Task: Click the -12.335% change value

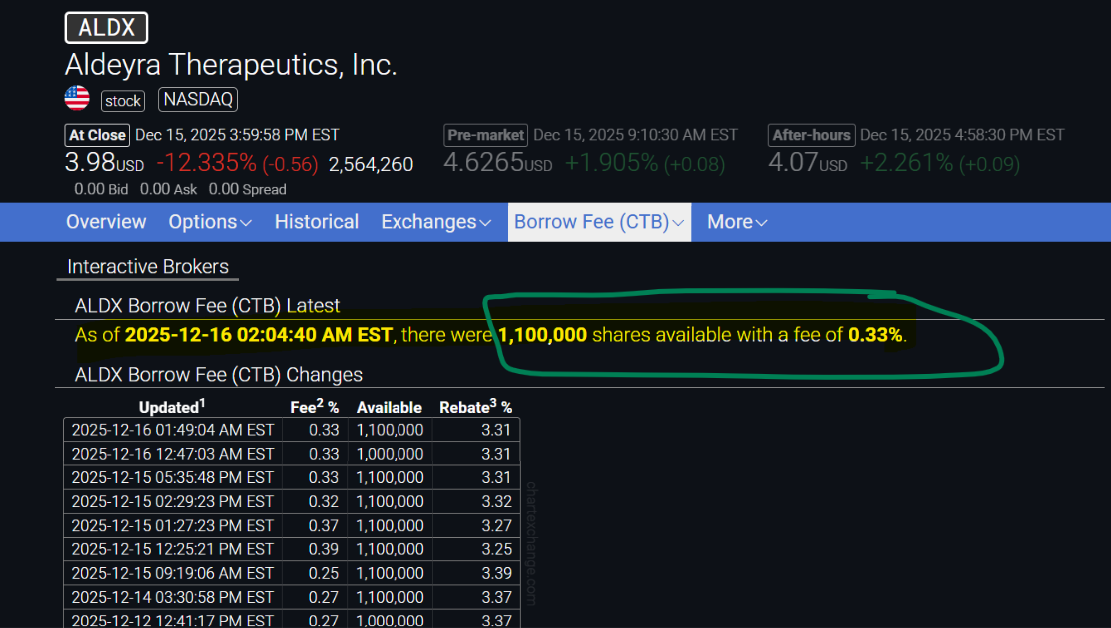Action: [206, 163]
